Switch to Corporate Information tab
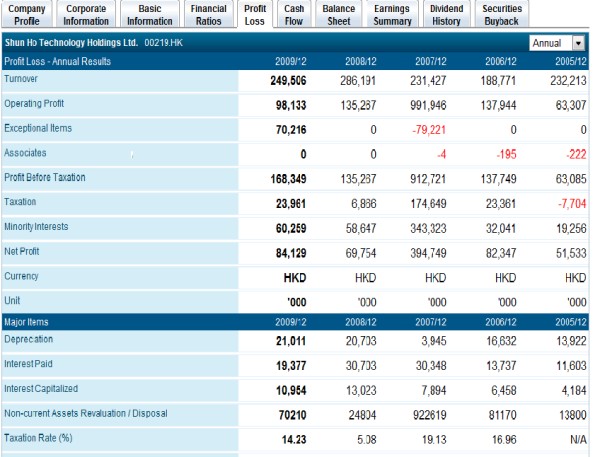The width and height of the screenshot is (600, 457). (x=86, y=15)
